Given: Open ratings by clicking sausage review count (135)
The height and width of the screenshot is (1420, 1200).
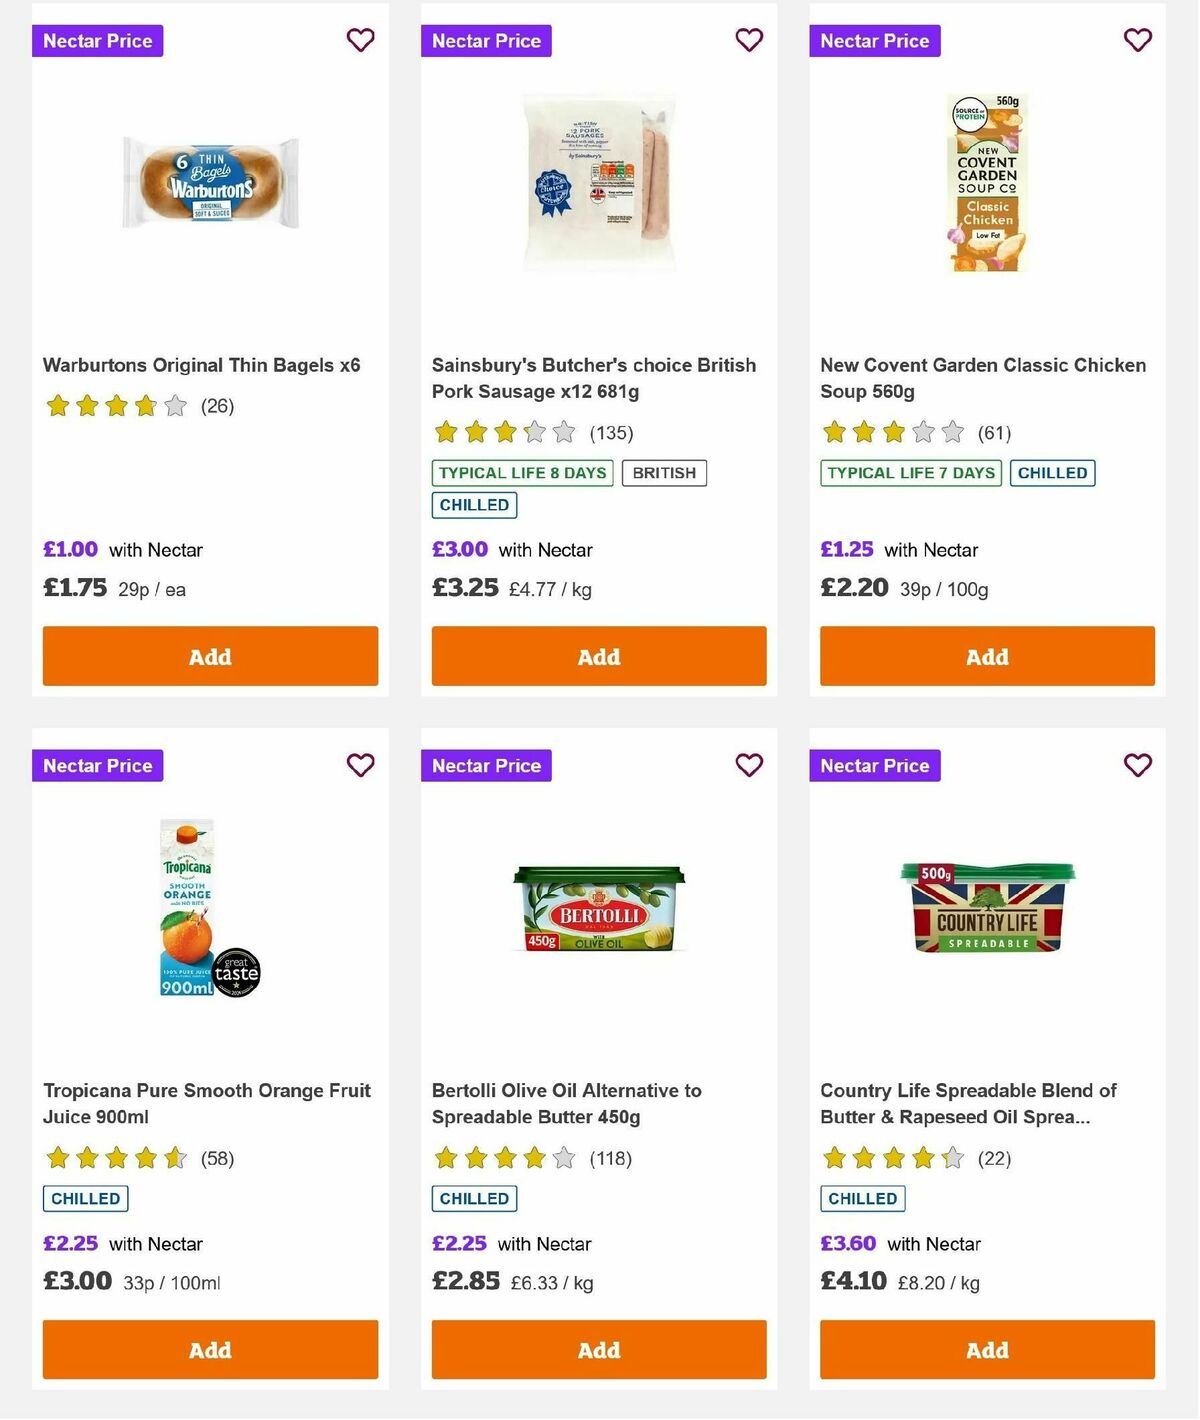Looking at the screenshot, I should (611, 433).
